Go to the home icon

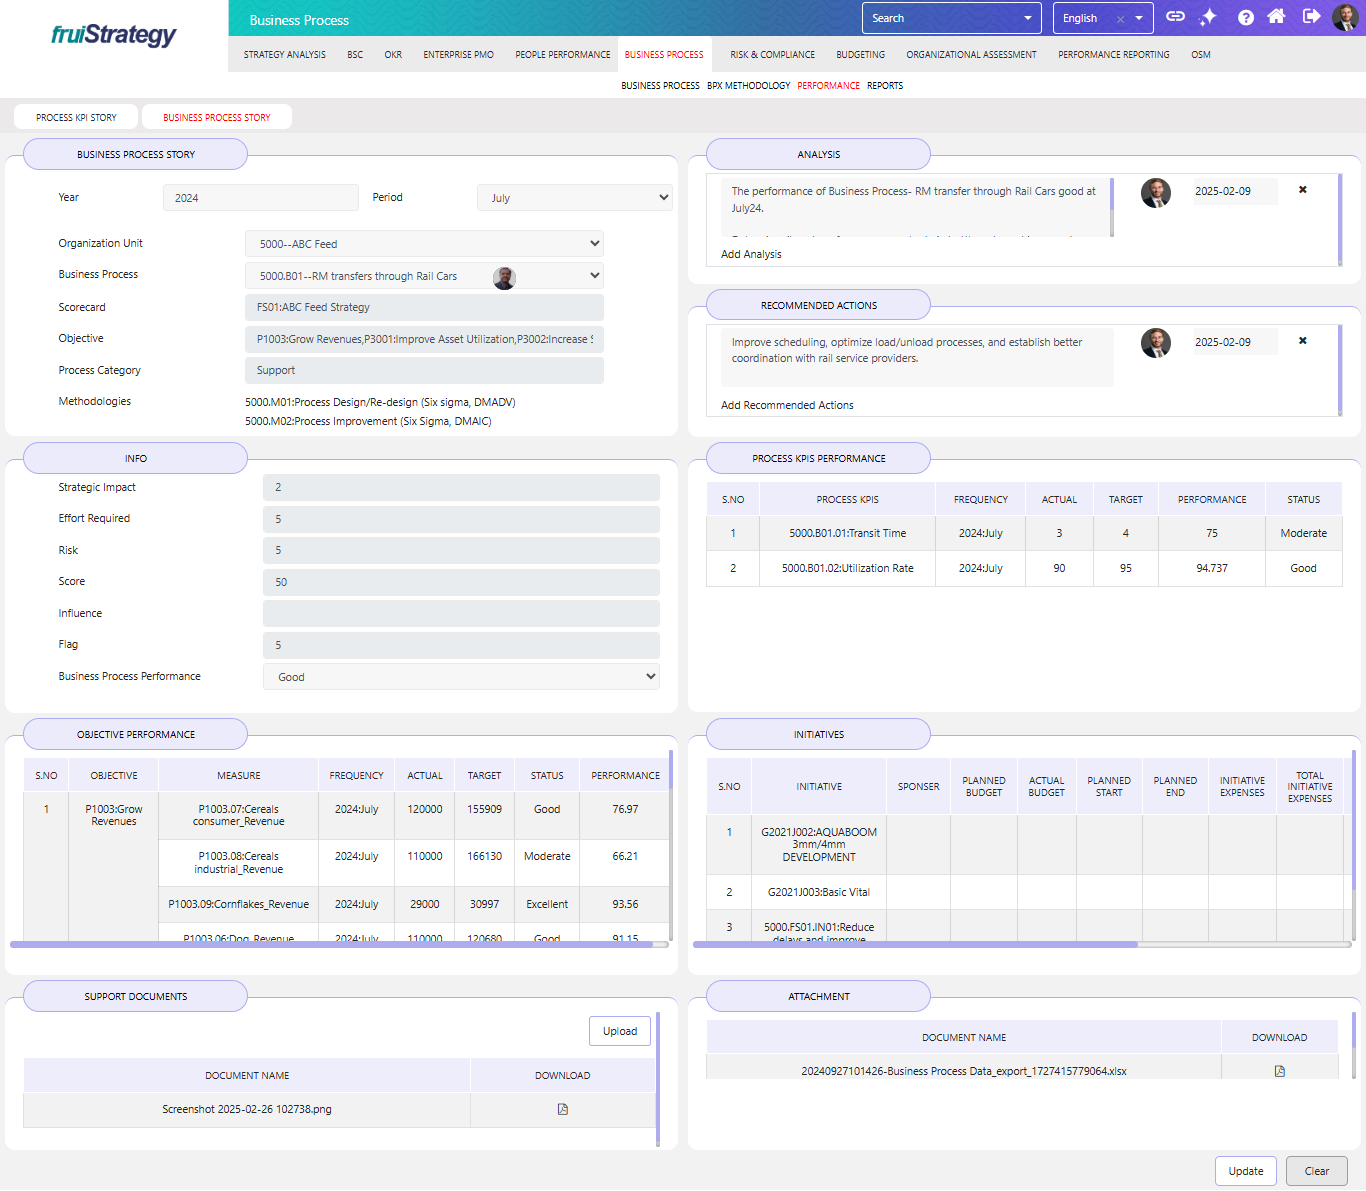1276,17
